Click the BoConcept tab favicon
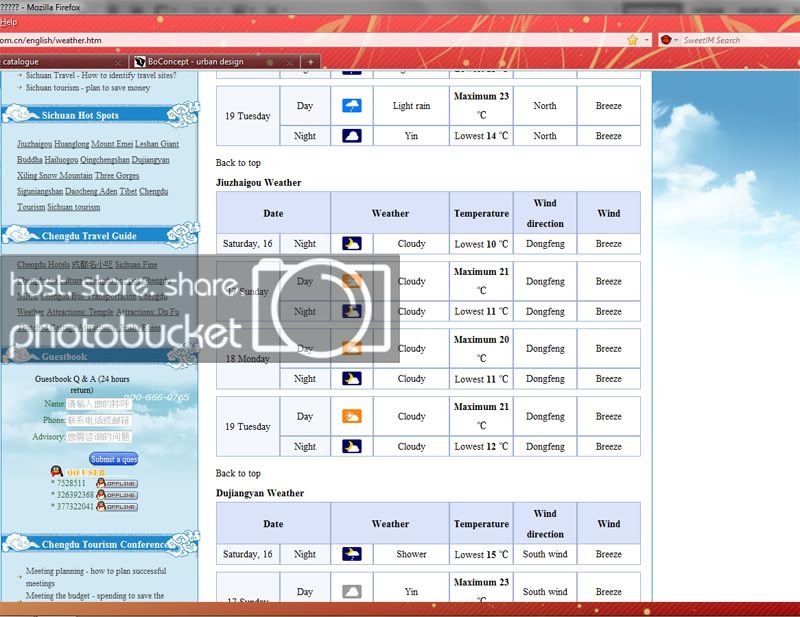The image size is (800, 617). pyautogui.click(x=140, y=62)
